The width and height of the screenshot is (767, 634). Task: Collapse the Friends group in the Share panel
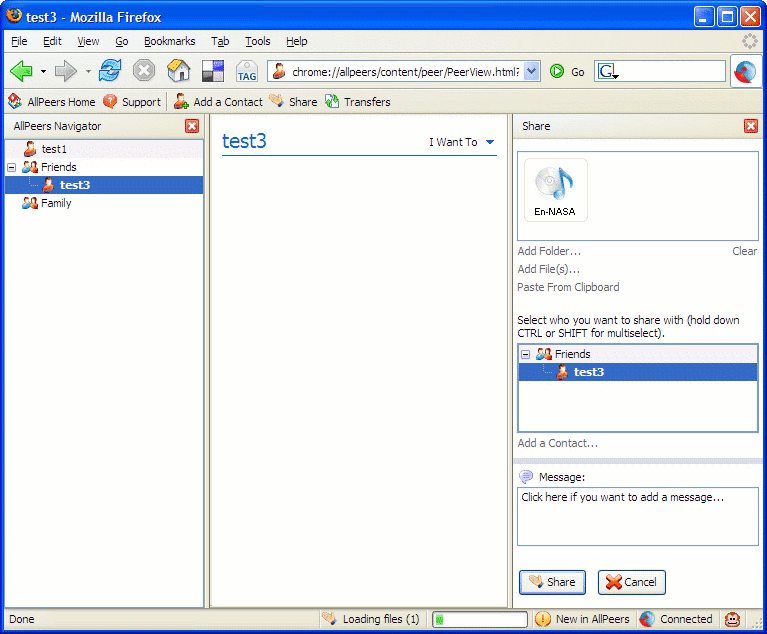tap(525, 354)
